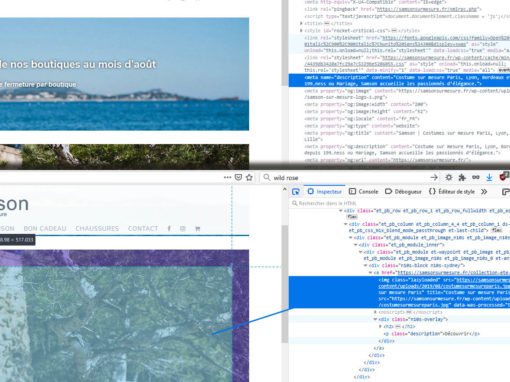The image size is (510, 382).
Task: Select the meta description line in upper devtools
Action: click(399, 80)
